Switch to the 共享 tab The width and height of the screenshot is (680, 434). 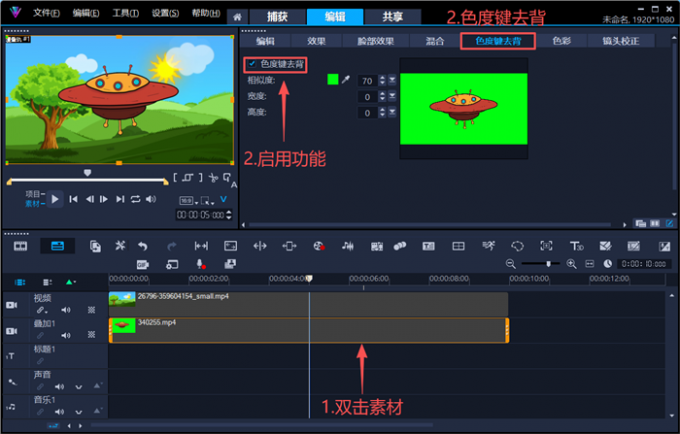pos(392,17)
